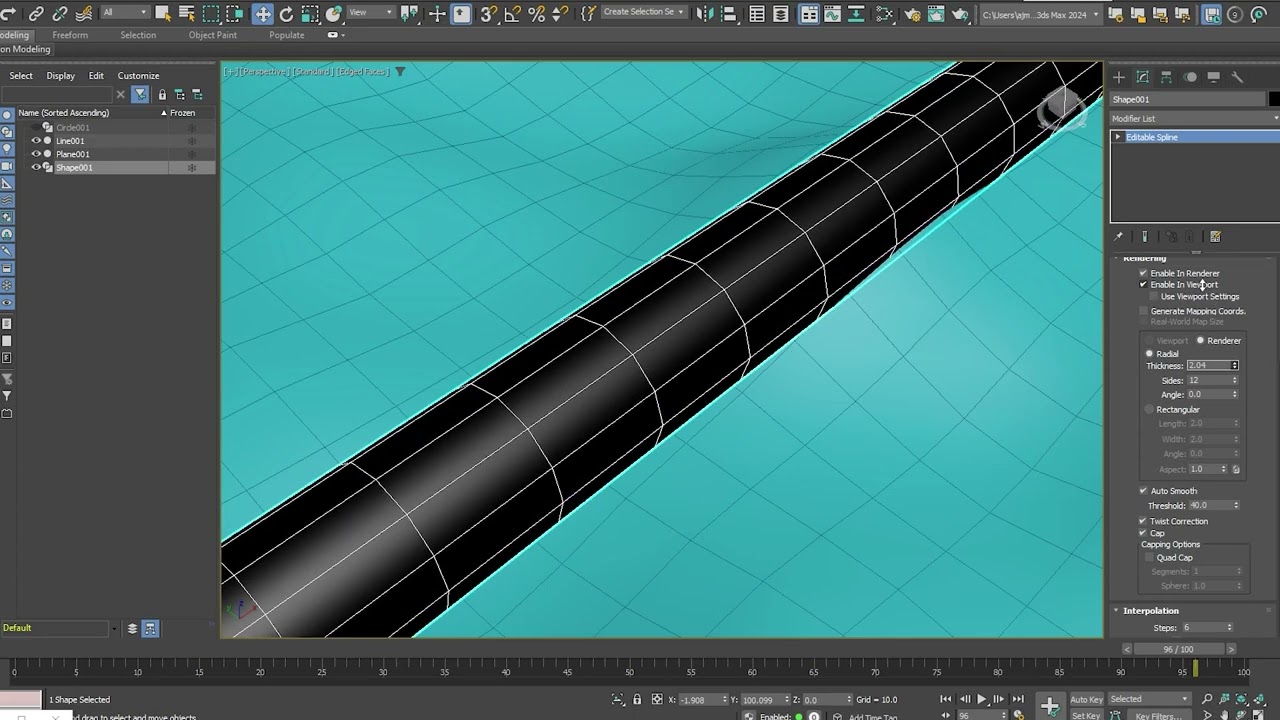Viewport: 1280px width, 720px height.
Task: Click Configure Modifier Sets icon
Action: click(1216, 237)
